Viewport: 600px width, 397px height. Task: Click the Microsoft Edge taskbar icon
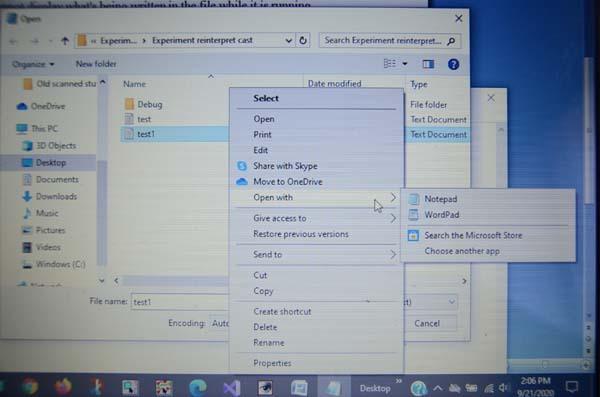coord(198,388)
